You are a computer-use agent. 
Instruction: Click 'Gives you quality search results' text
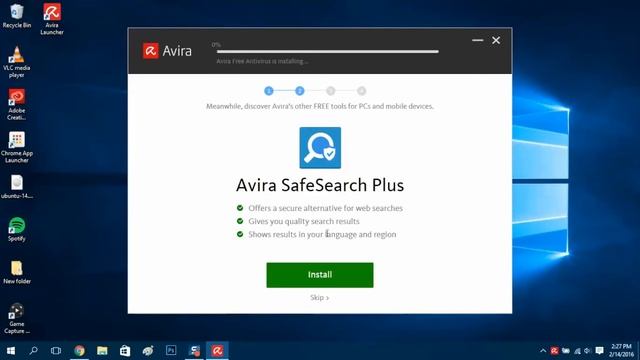point(304,221)
